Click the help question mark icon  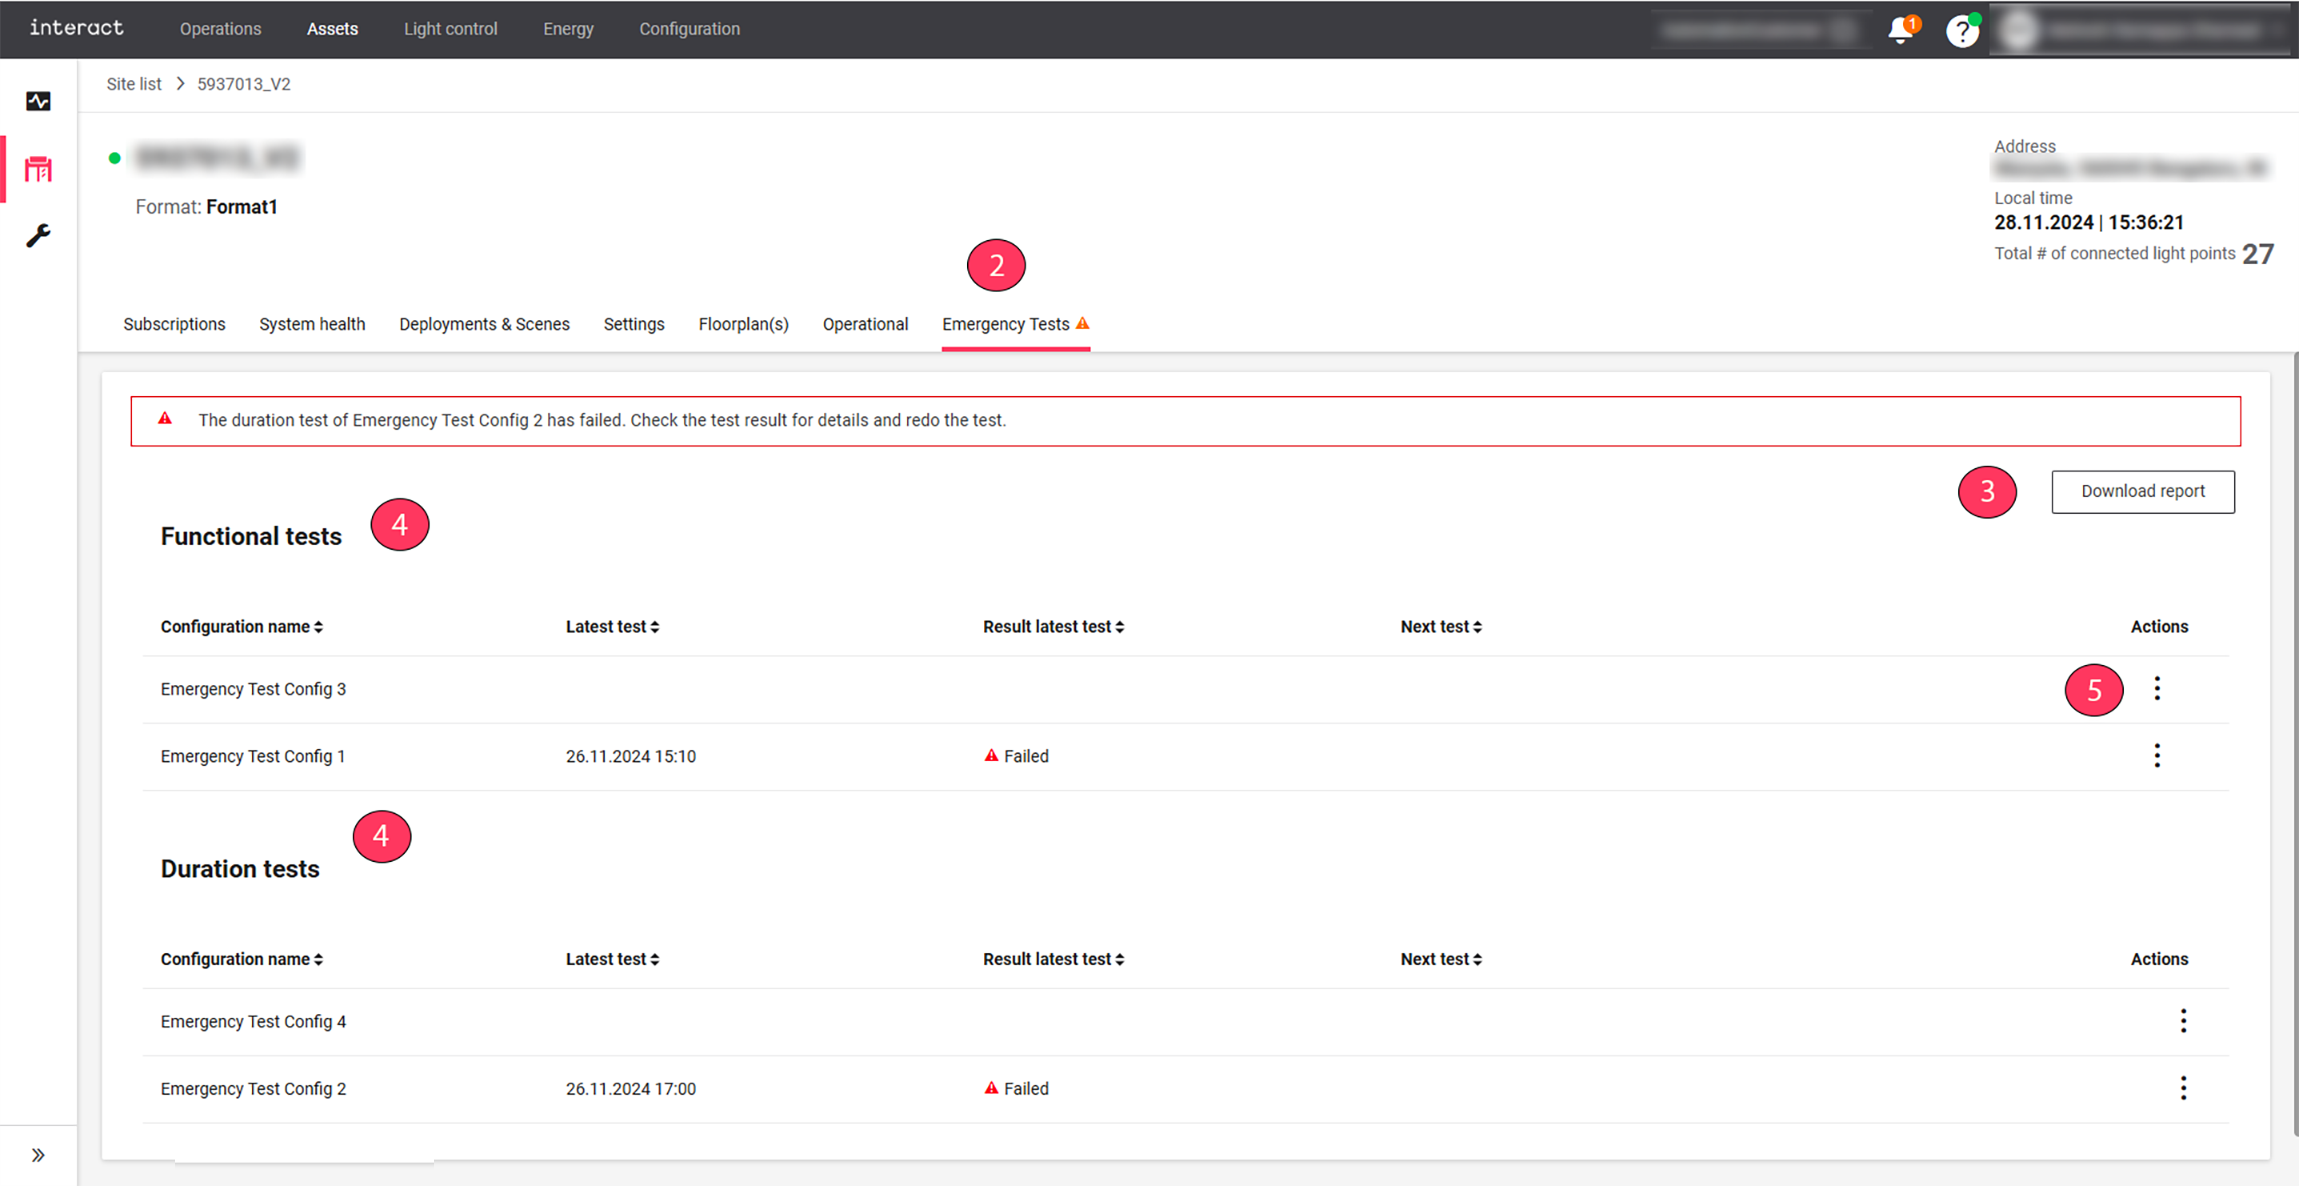tap(1961, 31)
